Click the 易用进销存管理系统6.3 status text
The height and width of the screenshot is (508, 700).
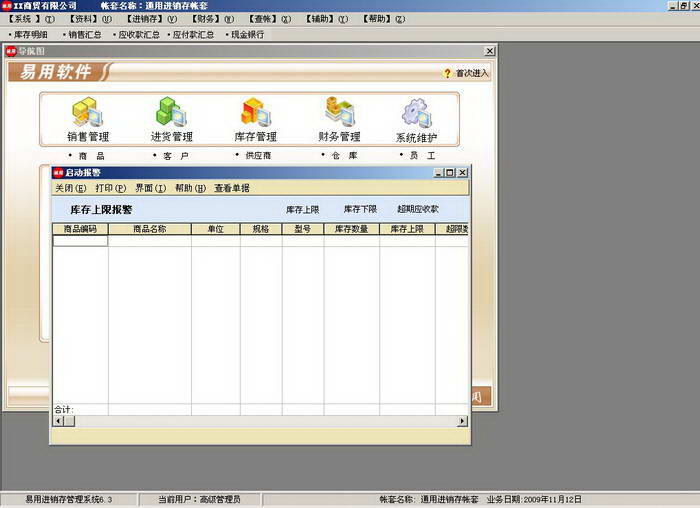point(69,500)
